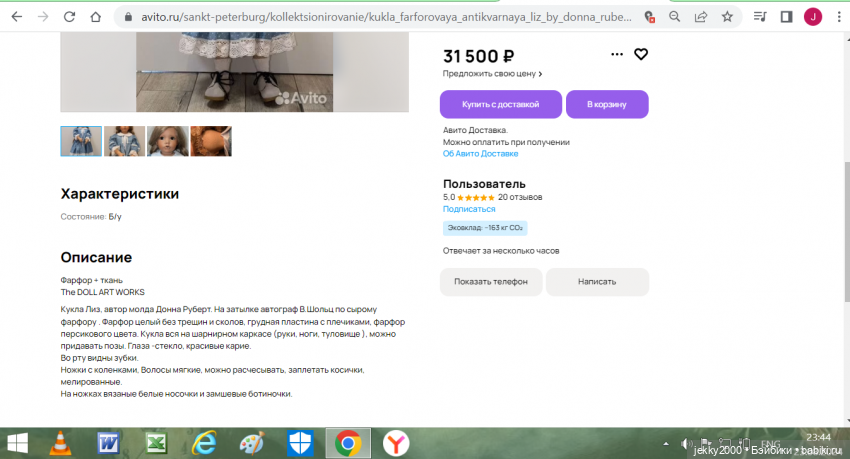Follow the seller via Подписаться
This screenshot has height=459, width=850.
point(469,209)
